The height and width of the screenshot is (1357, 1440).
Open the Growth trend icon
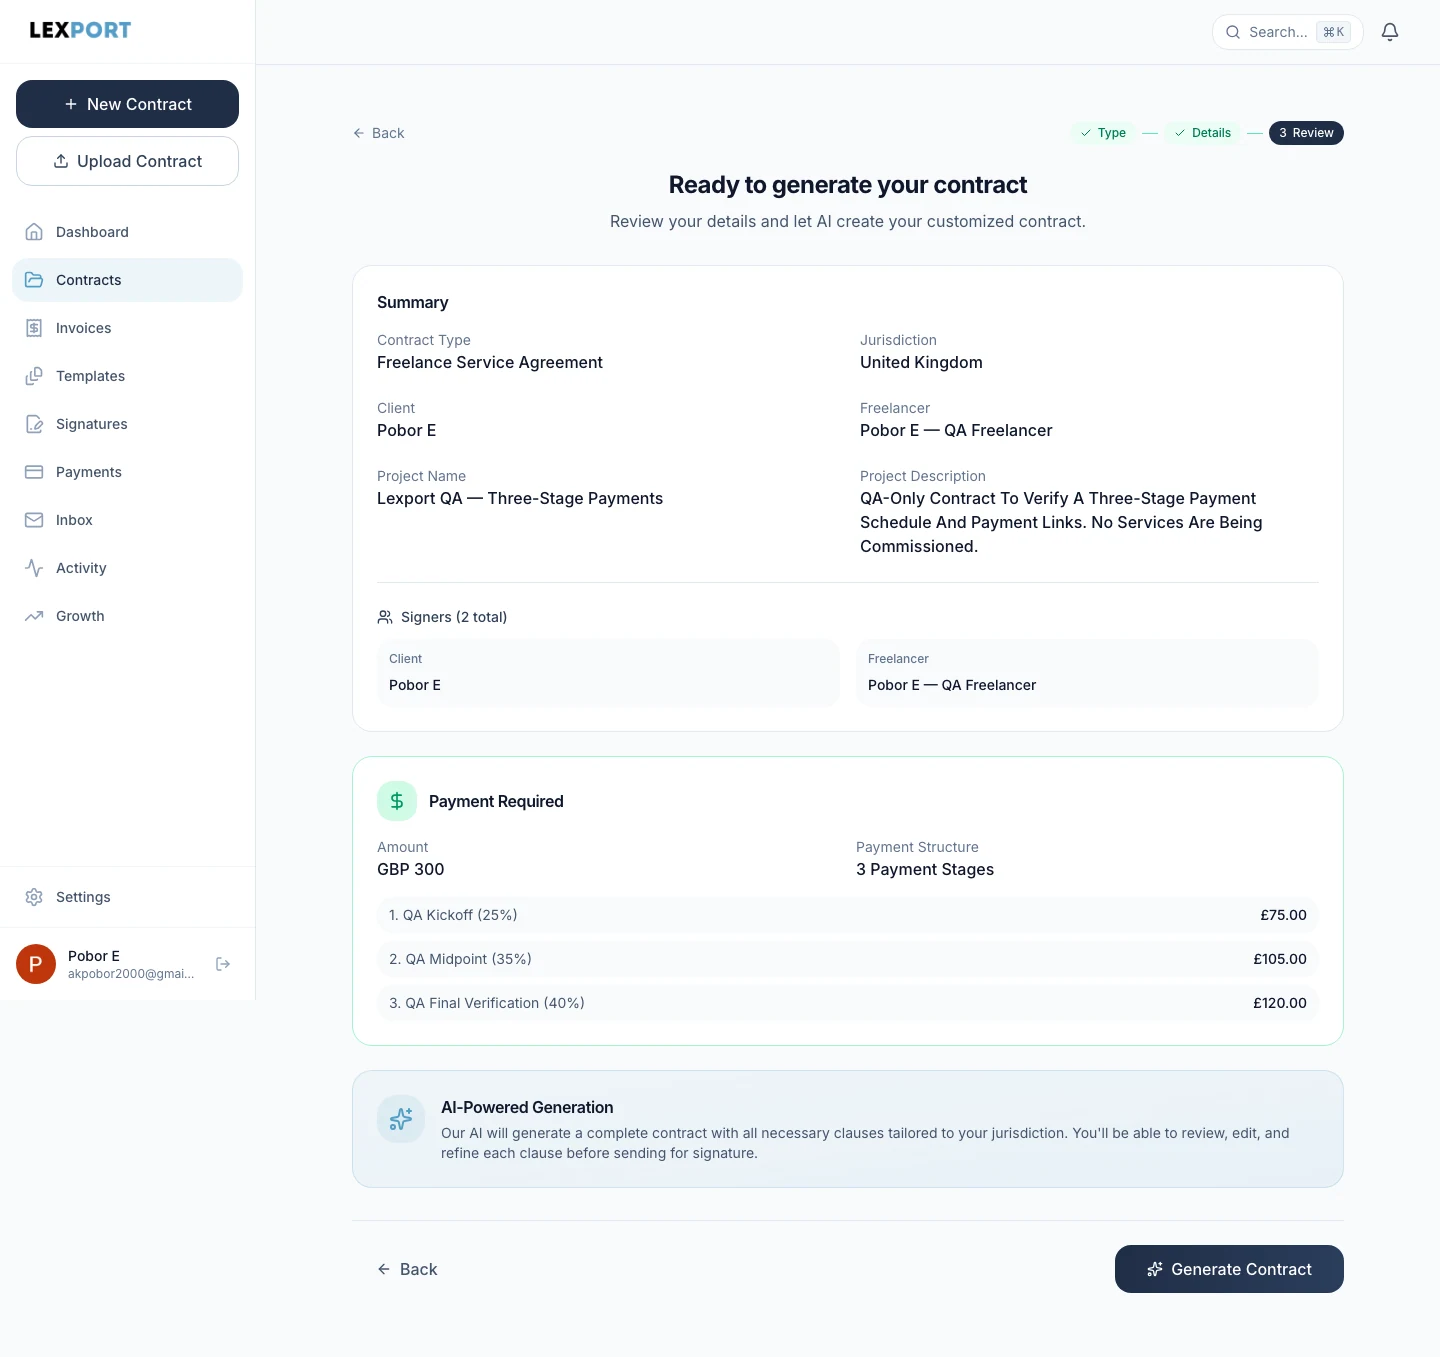[x=34, y=616]
